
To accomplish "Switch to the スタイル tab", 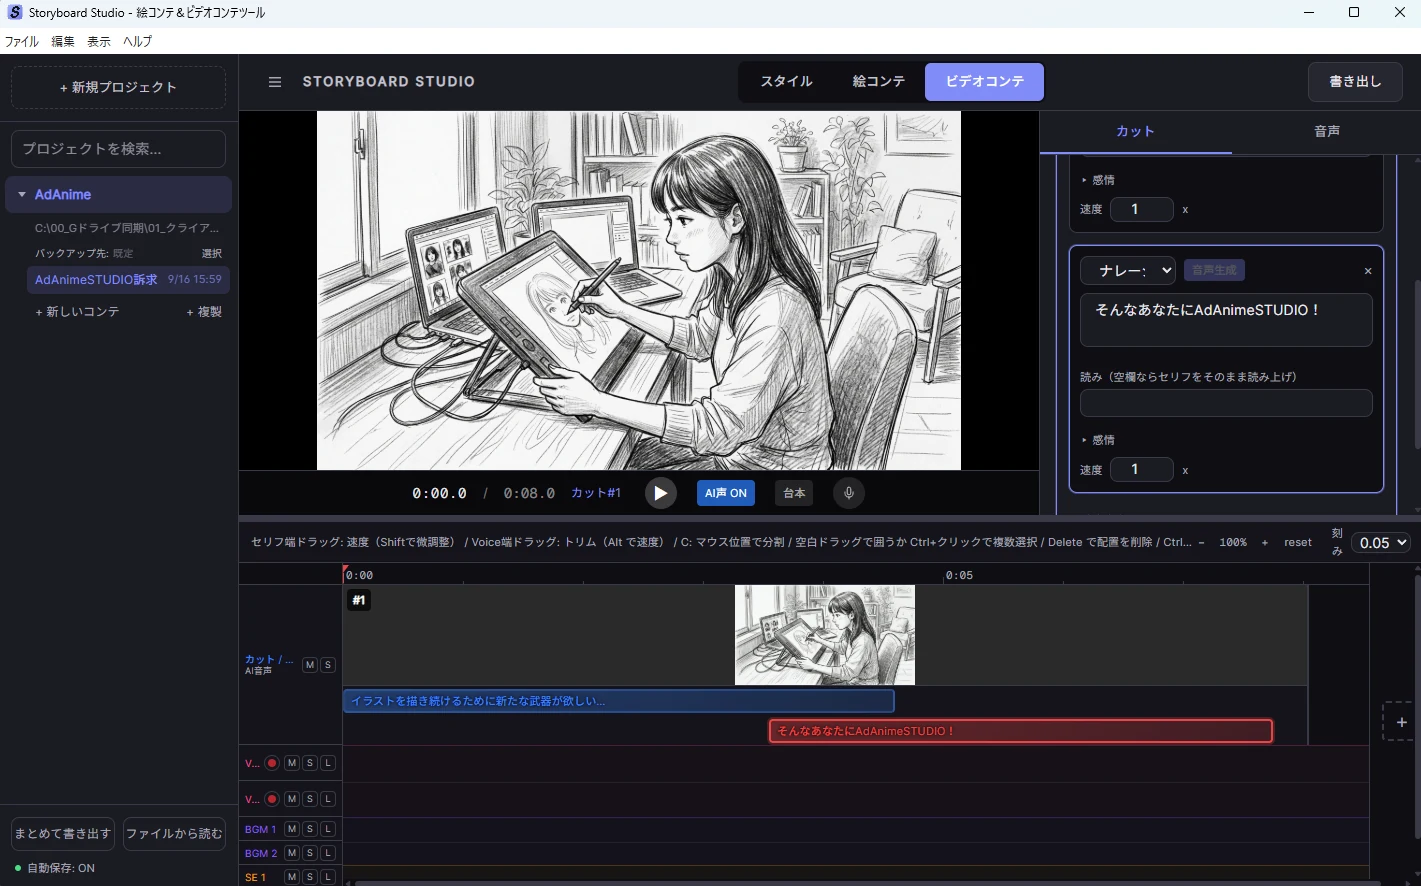I will [x=786, y=82].
